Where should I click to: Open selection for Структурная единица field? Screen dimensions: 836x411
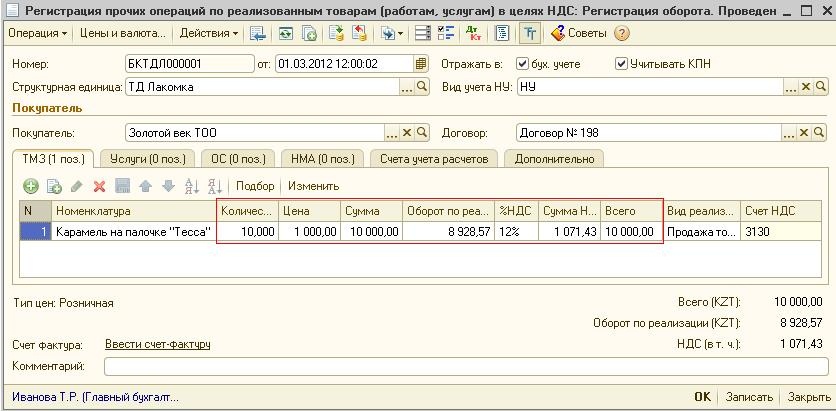point(407,87)
